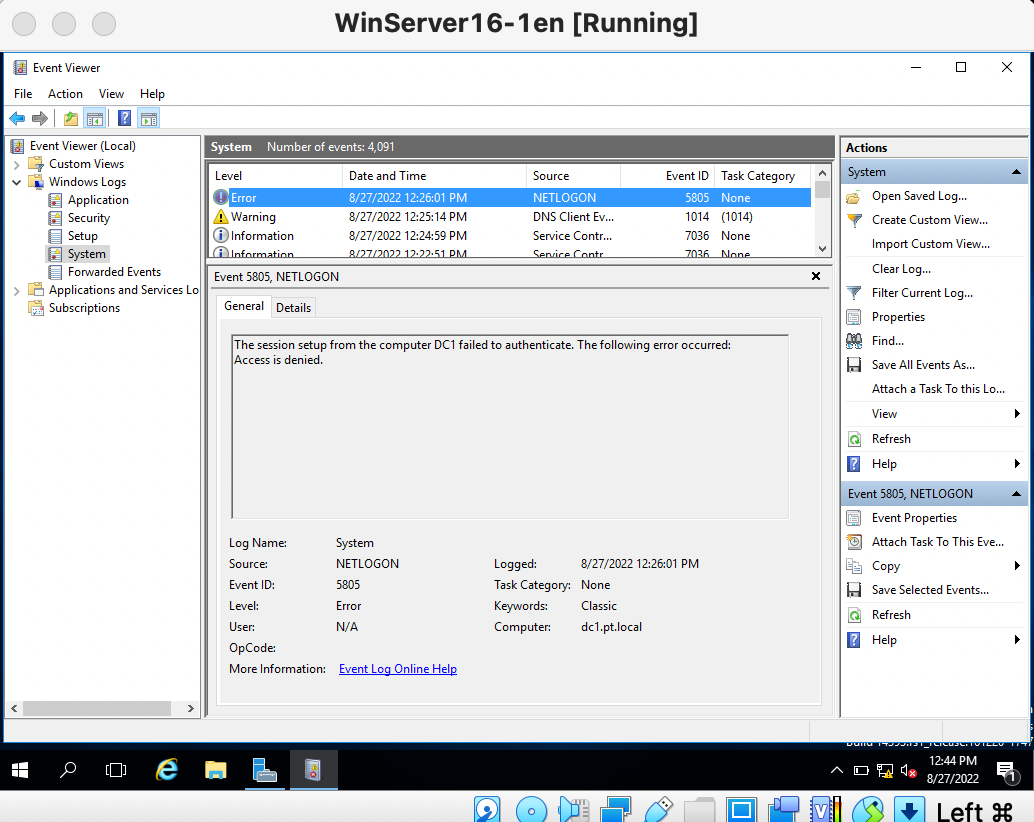Select Subscriptions in the tree
The image size is (1034, 822).
coord(84,308)
